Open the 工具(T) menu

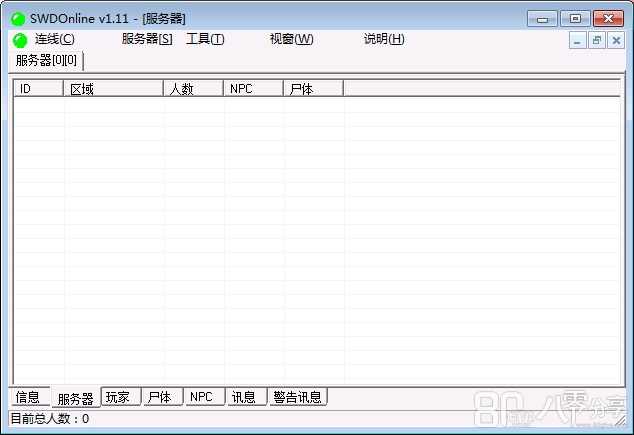coord(205,39)
